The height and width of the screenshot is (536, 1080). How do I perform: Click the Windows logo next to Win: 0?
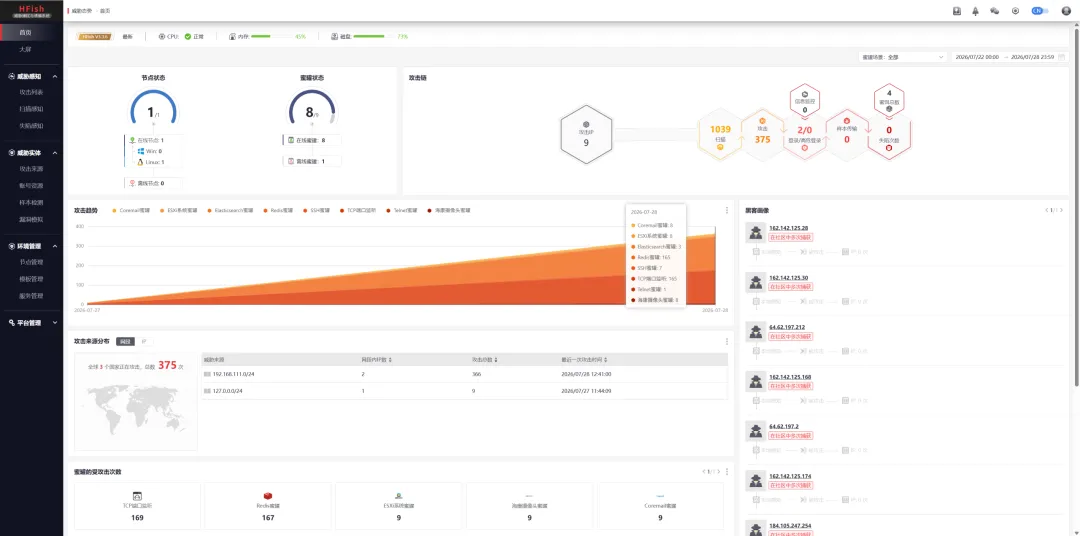coord(141,151)
